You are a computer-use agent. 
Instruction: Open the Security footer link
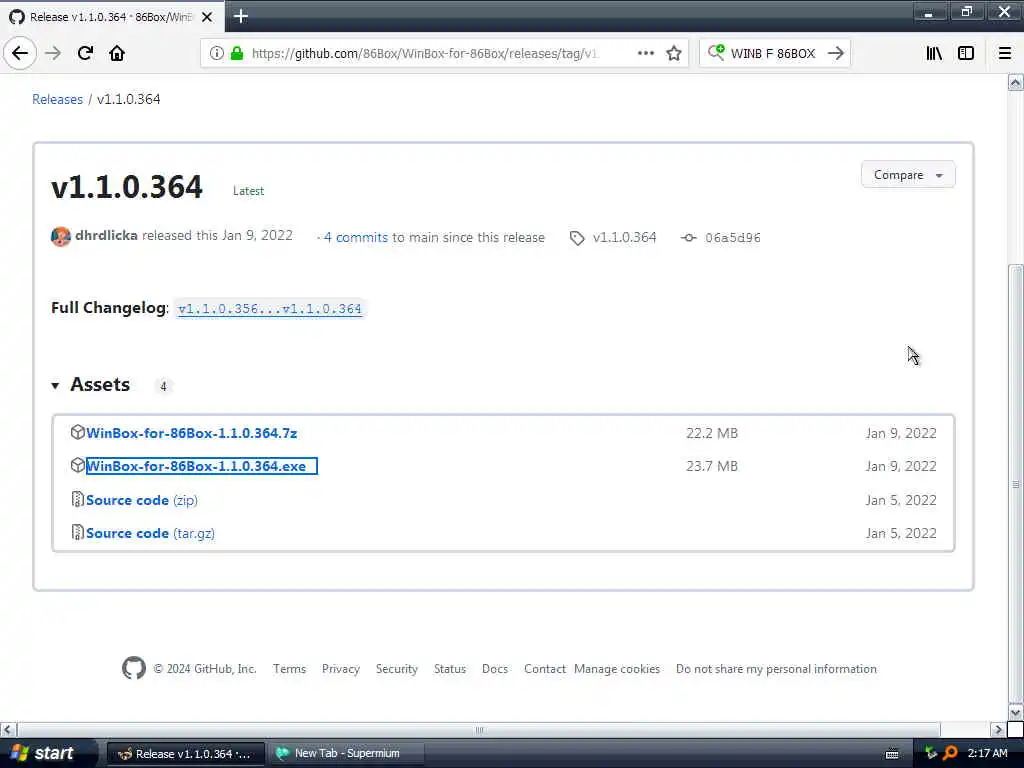(x=396, y=669)
